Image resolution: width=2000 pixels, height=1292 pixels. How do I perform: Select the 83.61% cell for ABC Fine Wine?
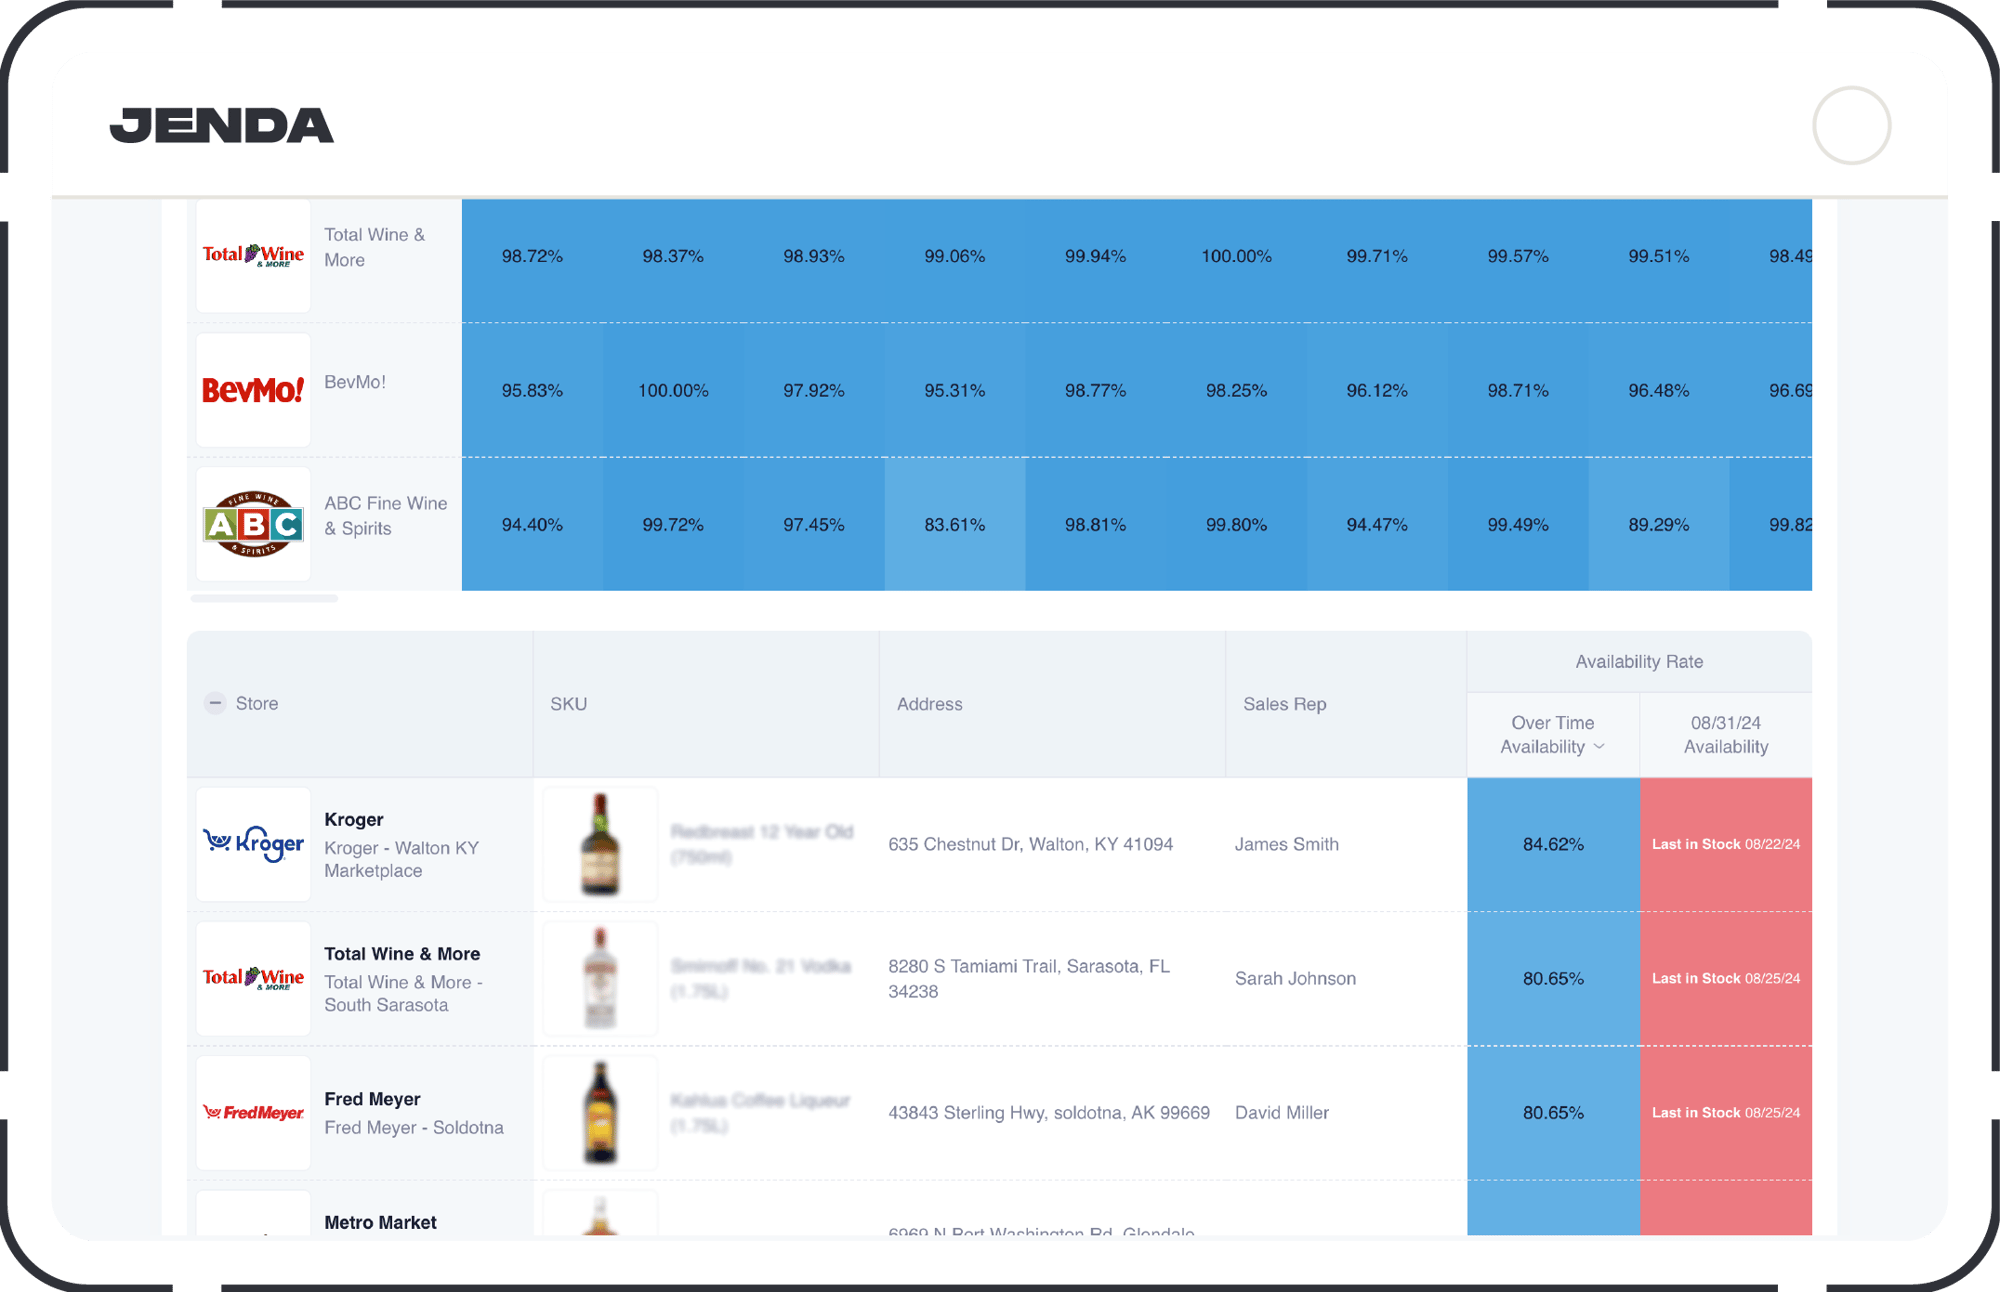[954, 524]
